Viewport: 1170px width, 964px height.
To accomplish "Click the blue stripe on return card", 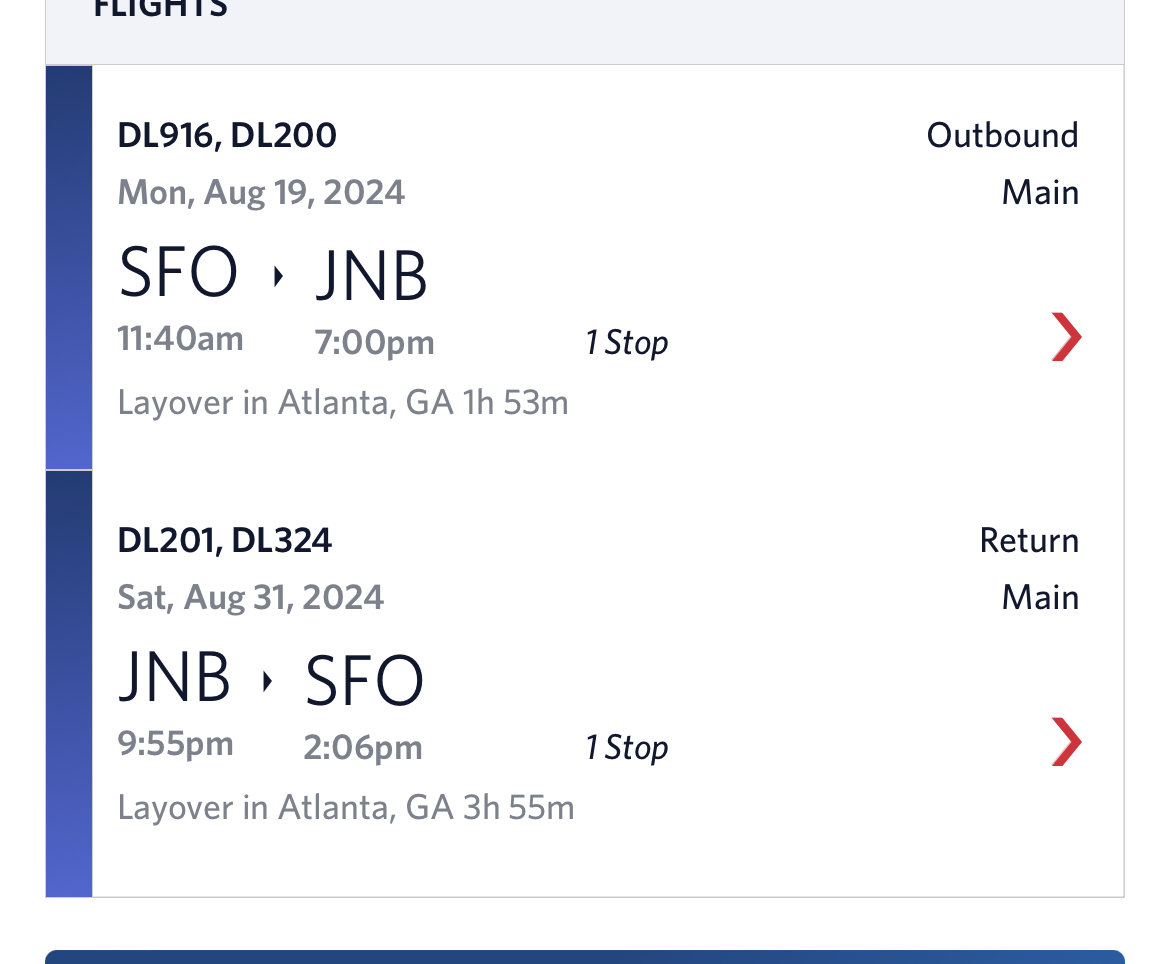I will coord(69,683).
